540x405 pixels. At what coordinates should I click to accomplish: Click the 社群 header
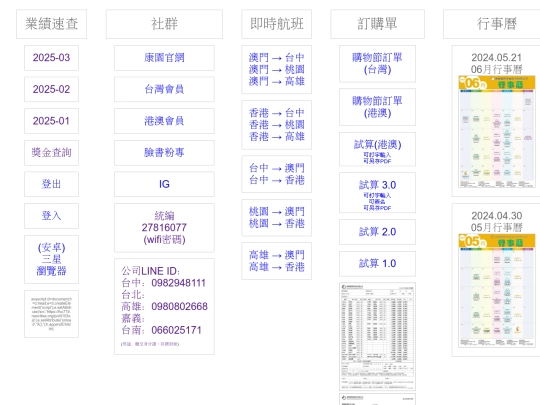(x=164, y=24)
